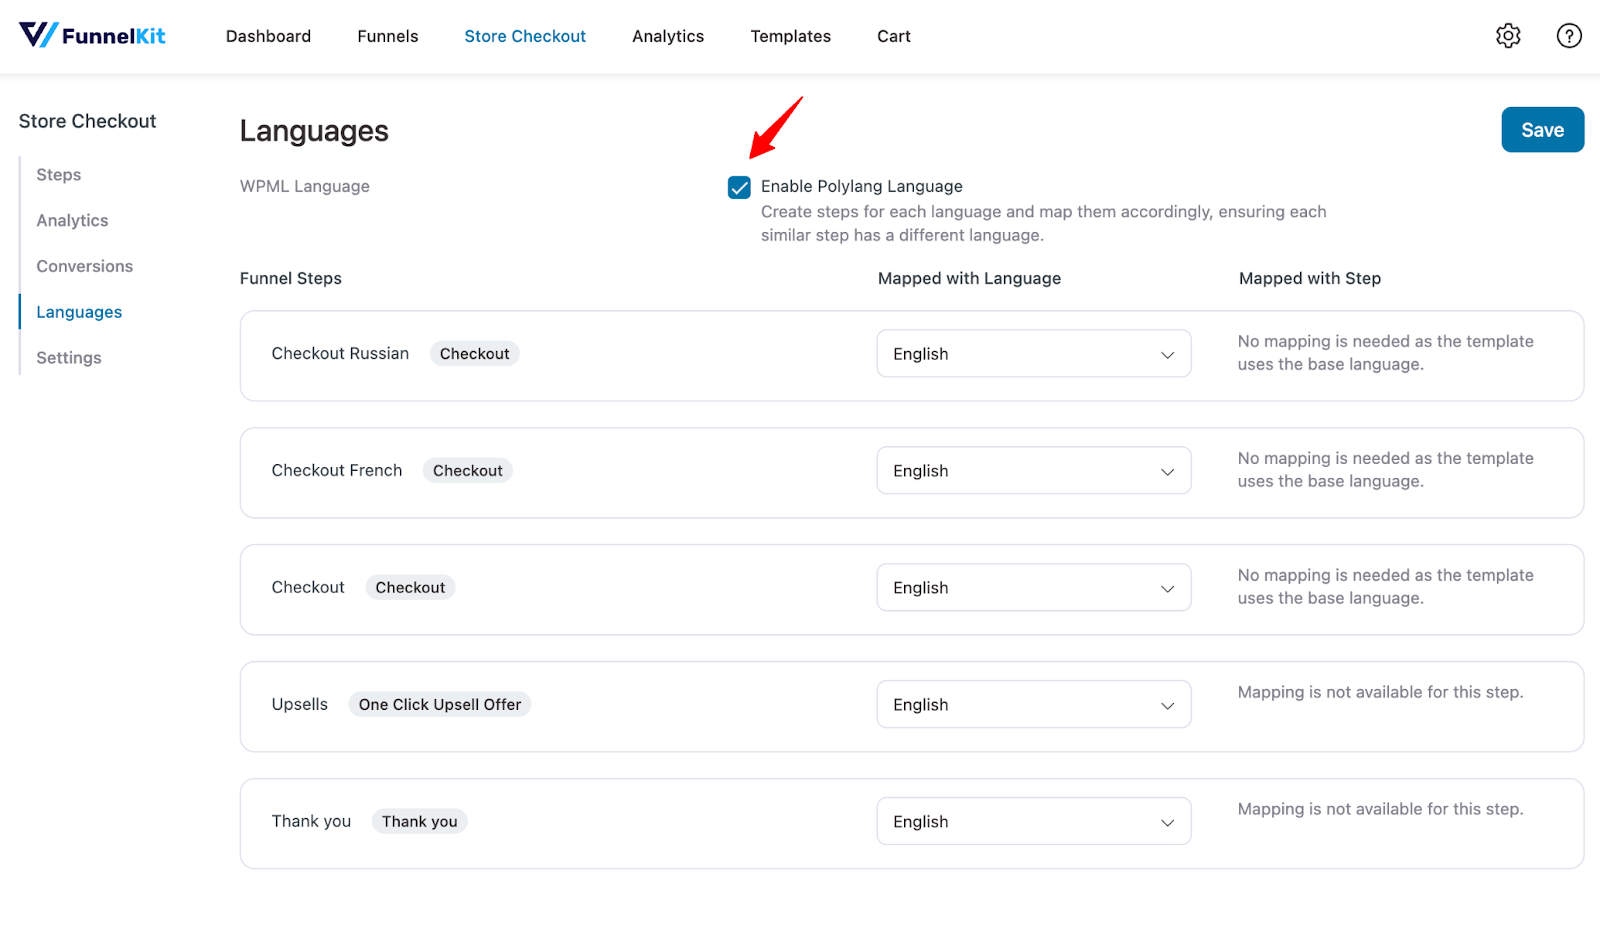Click the Checkout tag beside Checkout Russian
Image resolution: width=1600 pixels, height=931 pixels.
tap(475, 354)
